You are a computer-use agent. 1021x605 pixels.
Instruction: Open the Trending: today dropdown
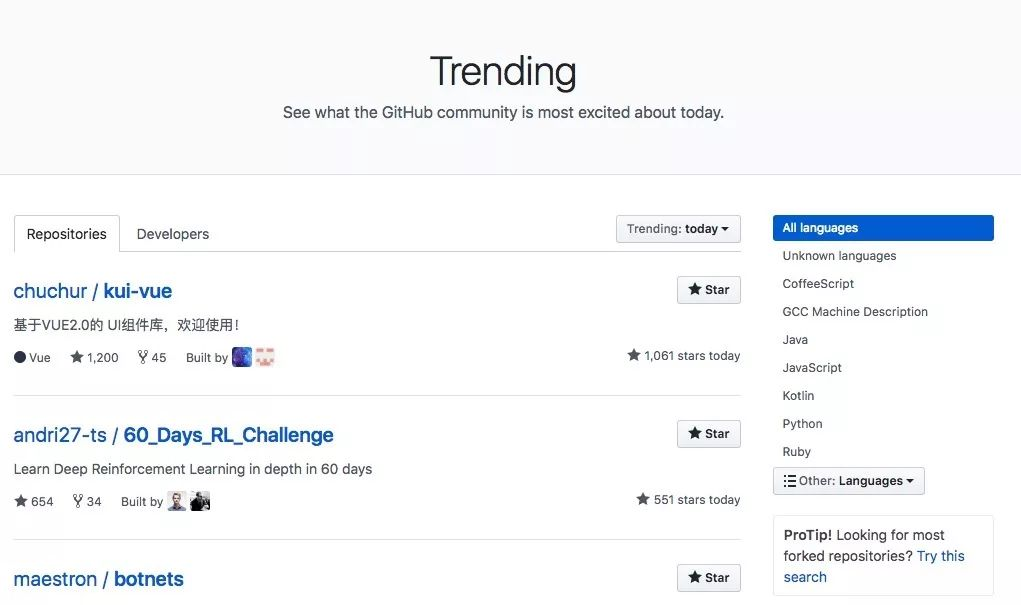[678, 229]
